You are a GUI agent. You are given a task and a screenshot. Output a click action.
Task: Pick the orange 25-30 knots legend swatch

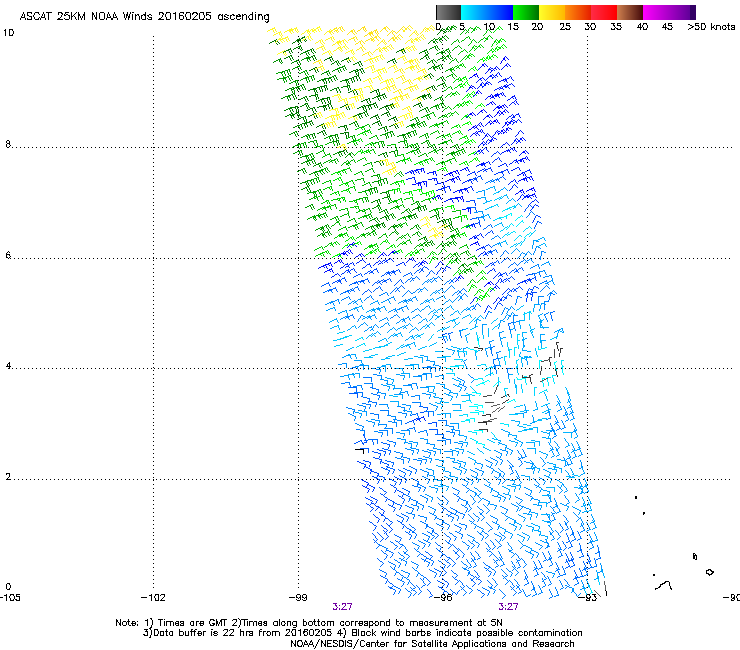point(578,12)
